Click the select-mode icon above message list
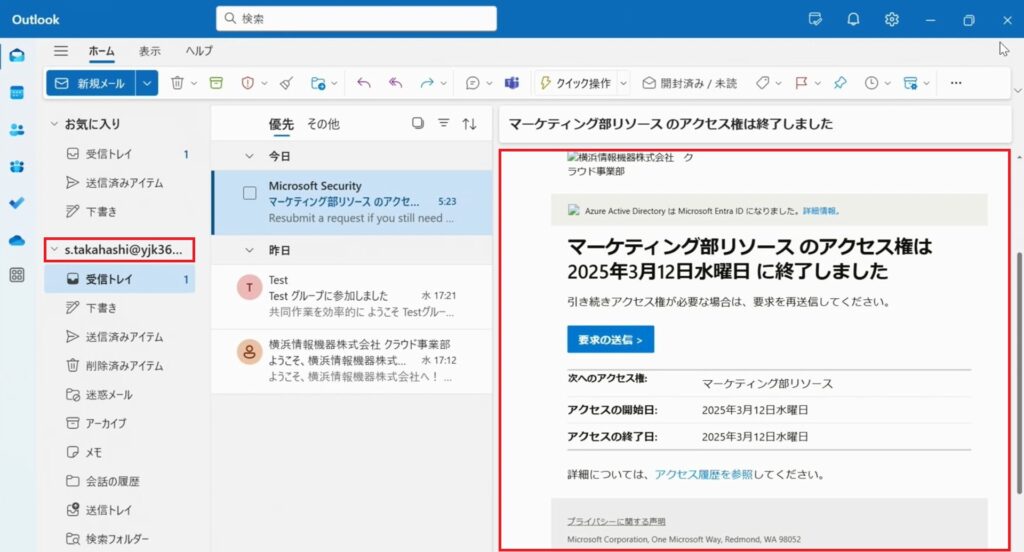Screen dimensions: 1024x552 (418, 123)
